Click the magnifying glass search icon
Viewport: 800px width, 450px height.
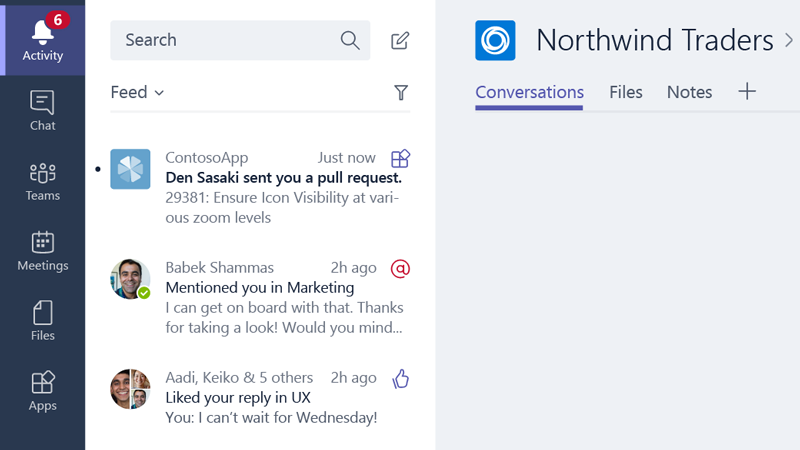pyautogui.click(x=350, y=40)
